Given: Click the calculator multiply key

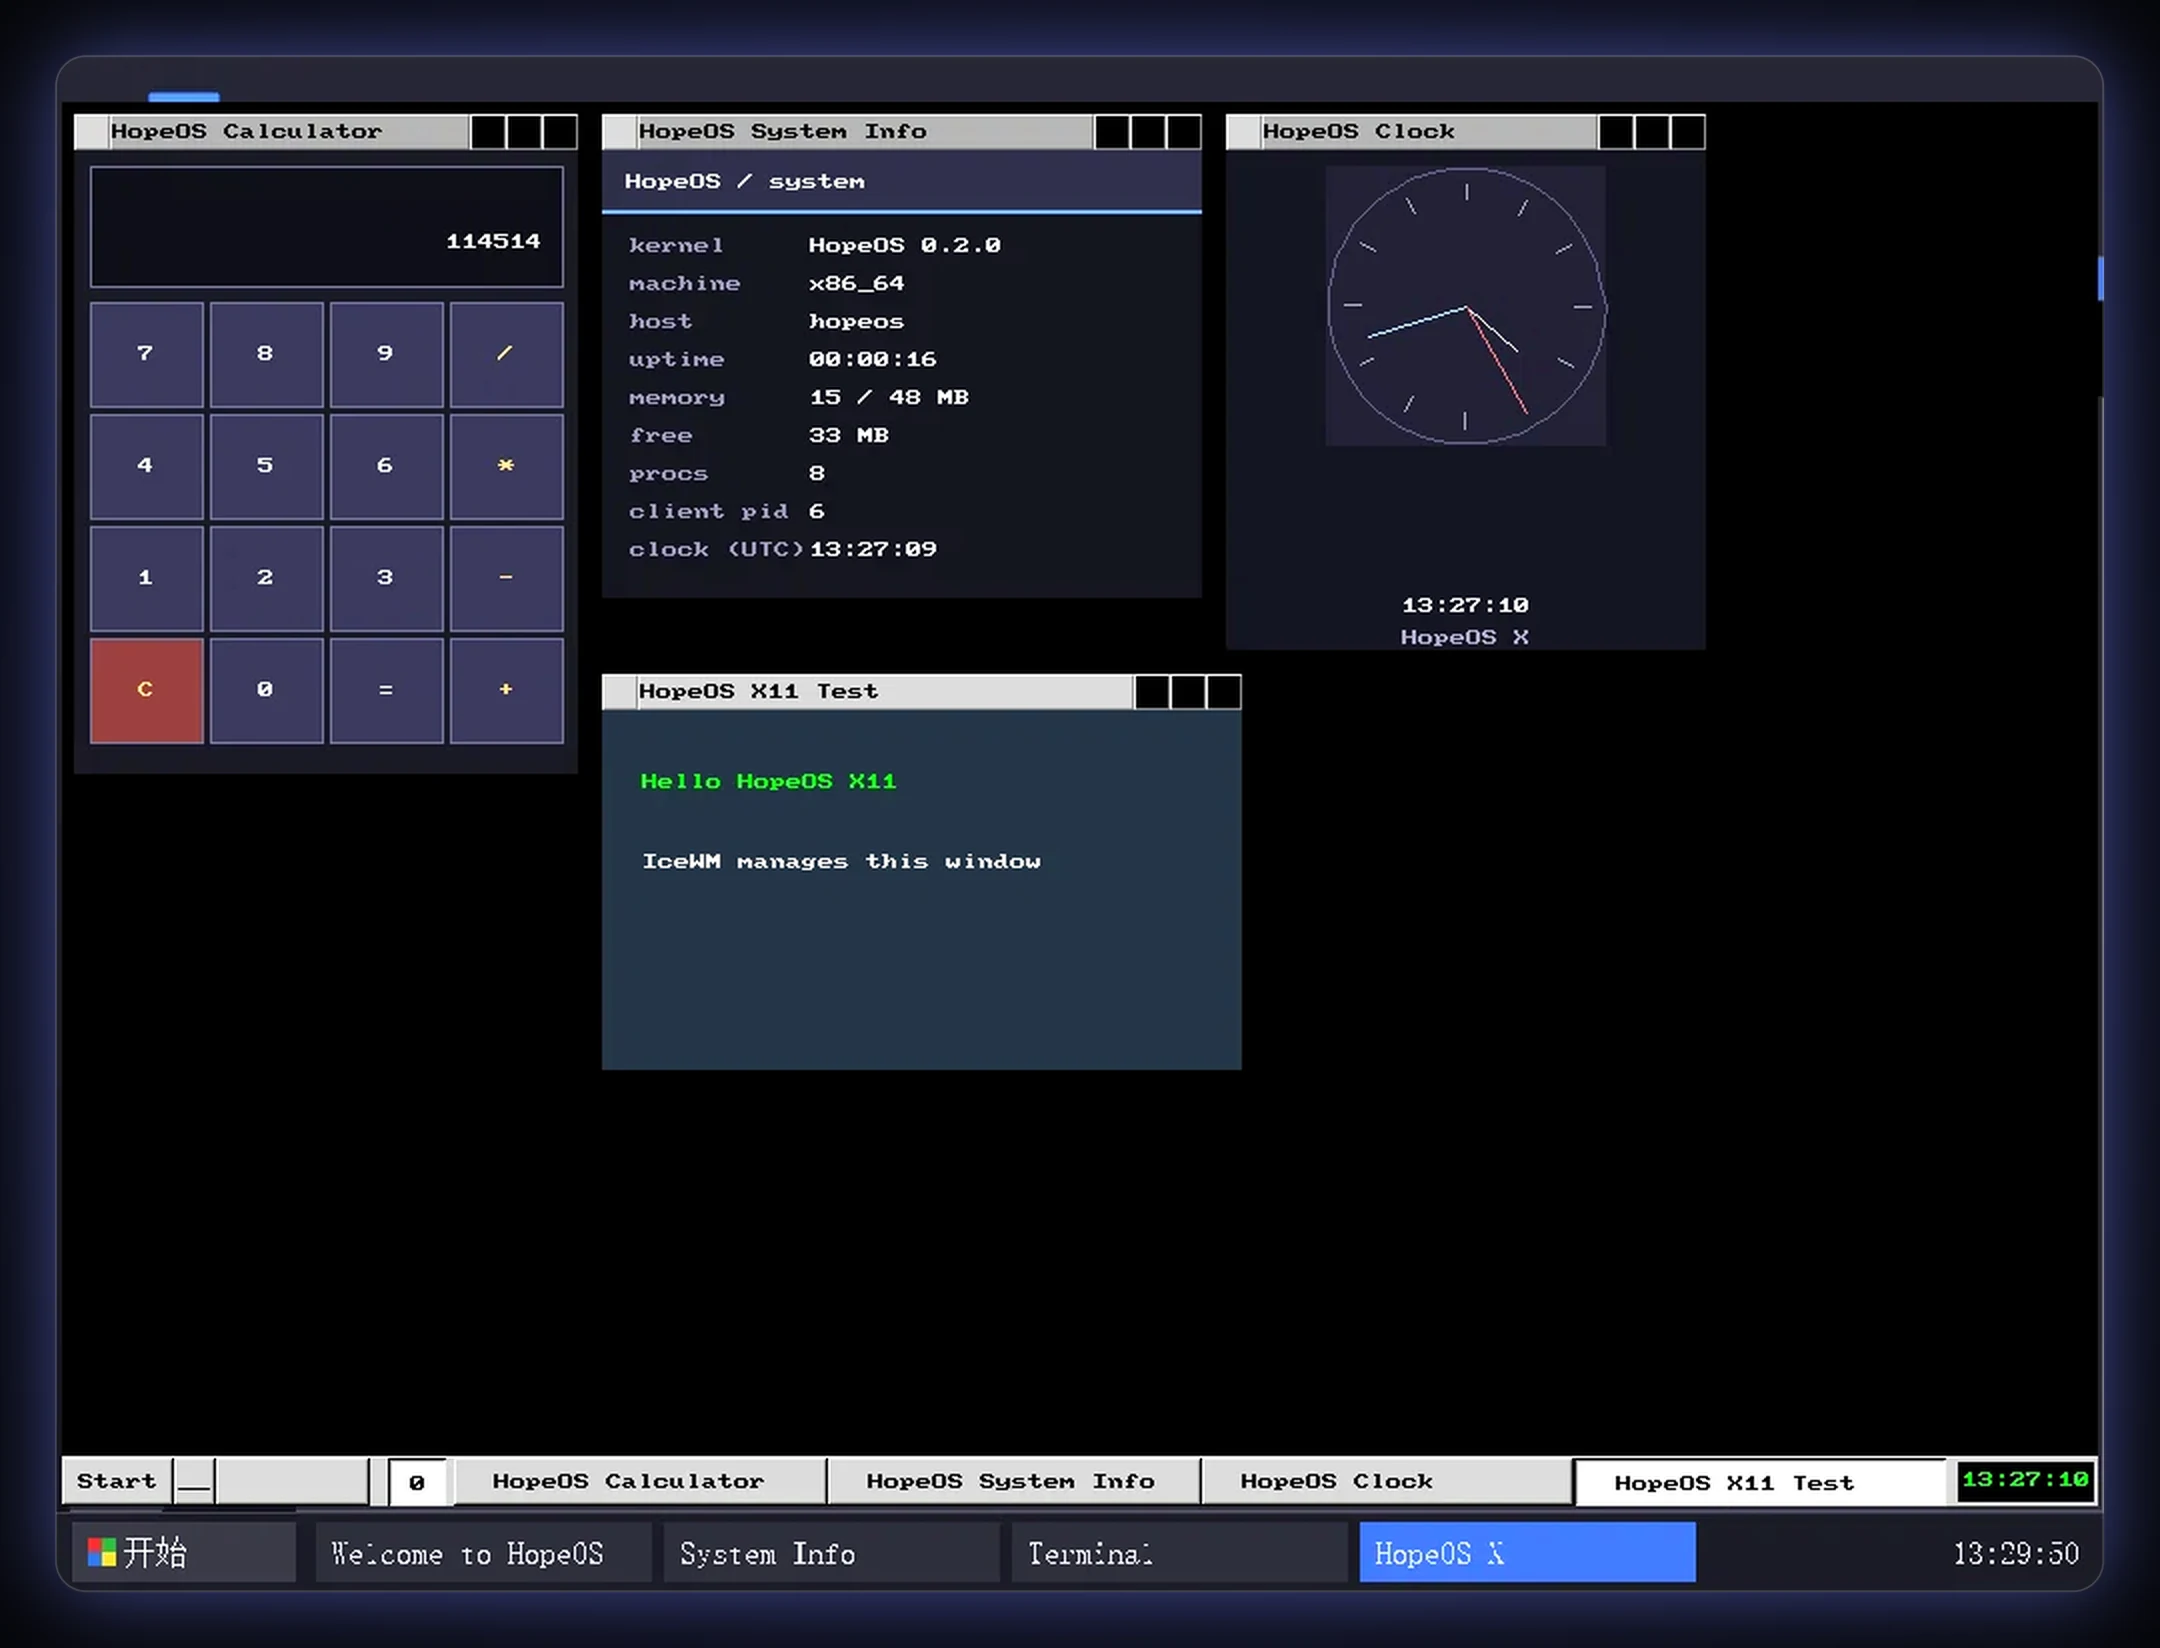Looking at the screenshot, I should tap(506, 466).
